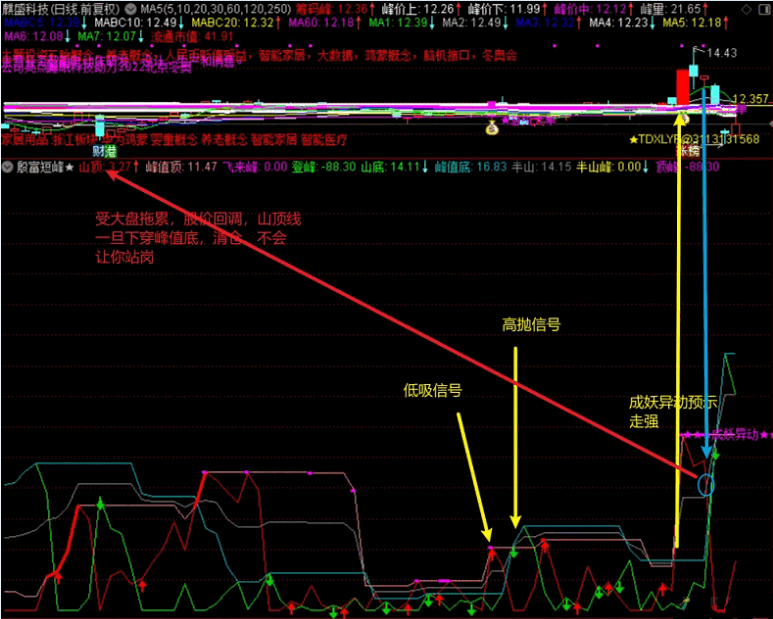Click the 峰值底: 16.83 value
The image size is (773, 619).
pos(471,167)
